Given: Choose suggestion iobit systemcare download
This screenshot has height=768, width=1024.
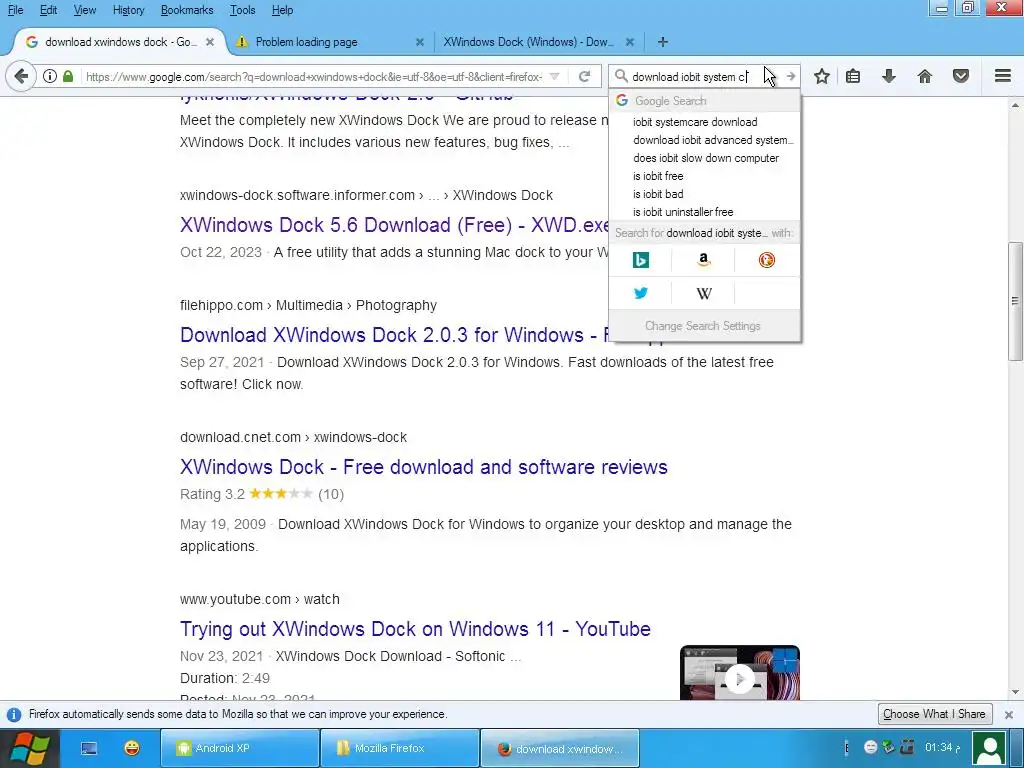Looking at the screenshot, I should coord(704,122).
